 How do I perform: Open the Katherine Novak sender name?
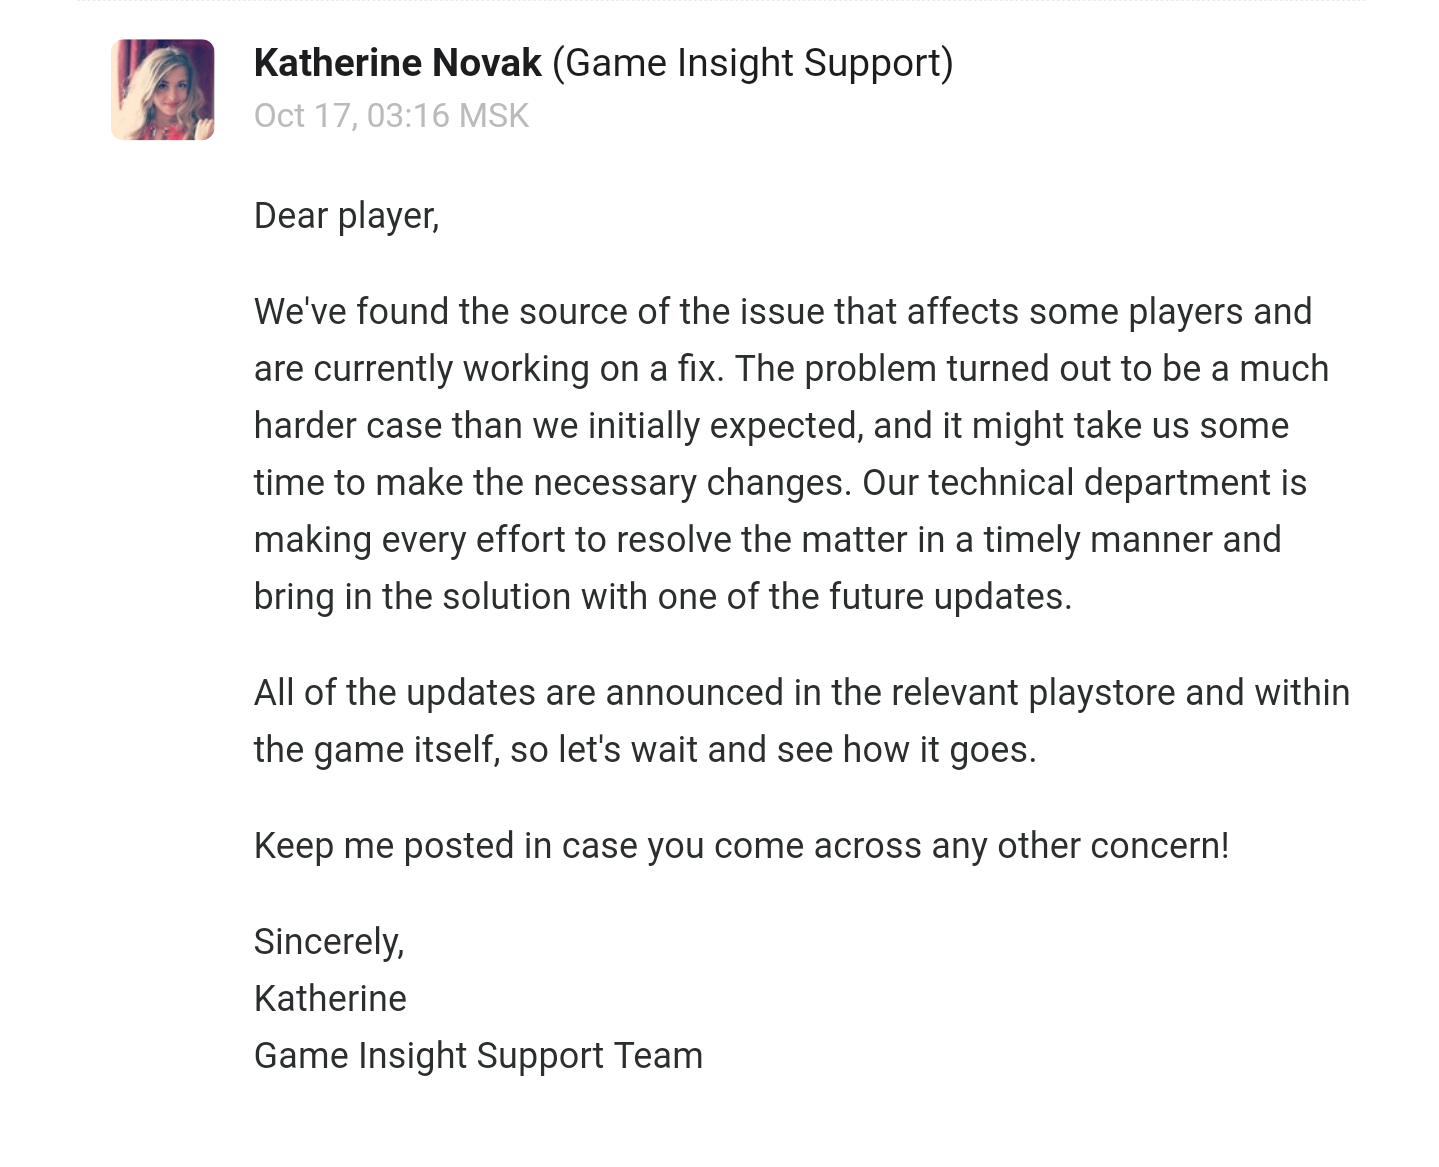tap(397, 63)
